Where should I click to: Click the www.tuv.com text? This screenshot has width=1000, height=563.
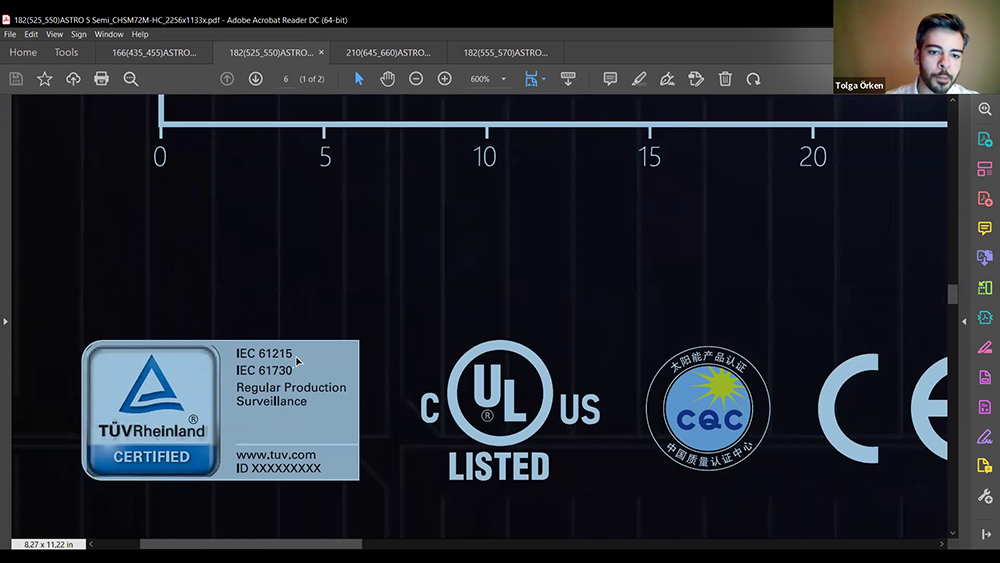click(276, 455)
